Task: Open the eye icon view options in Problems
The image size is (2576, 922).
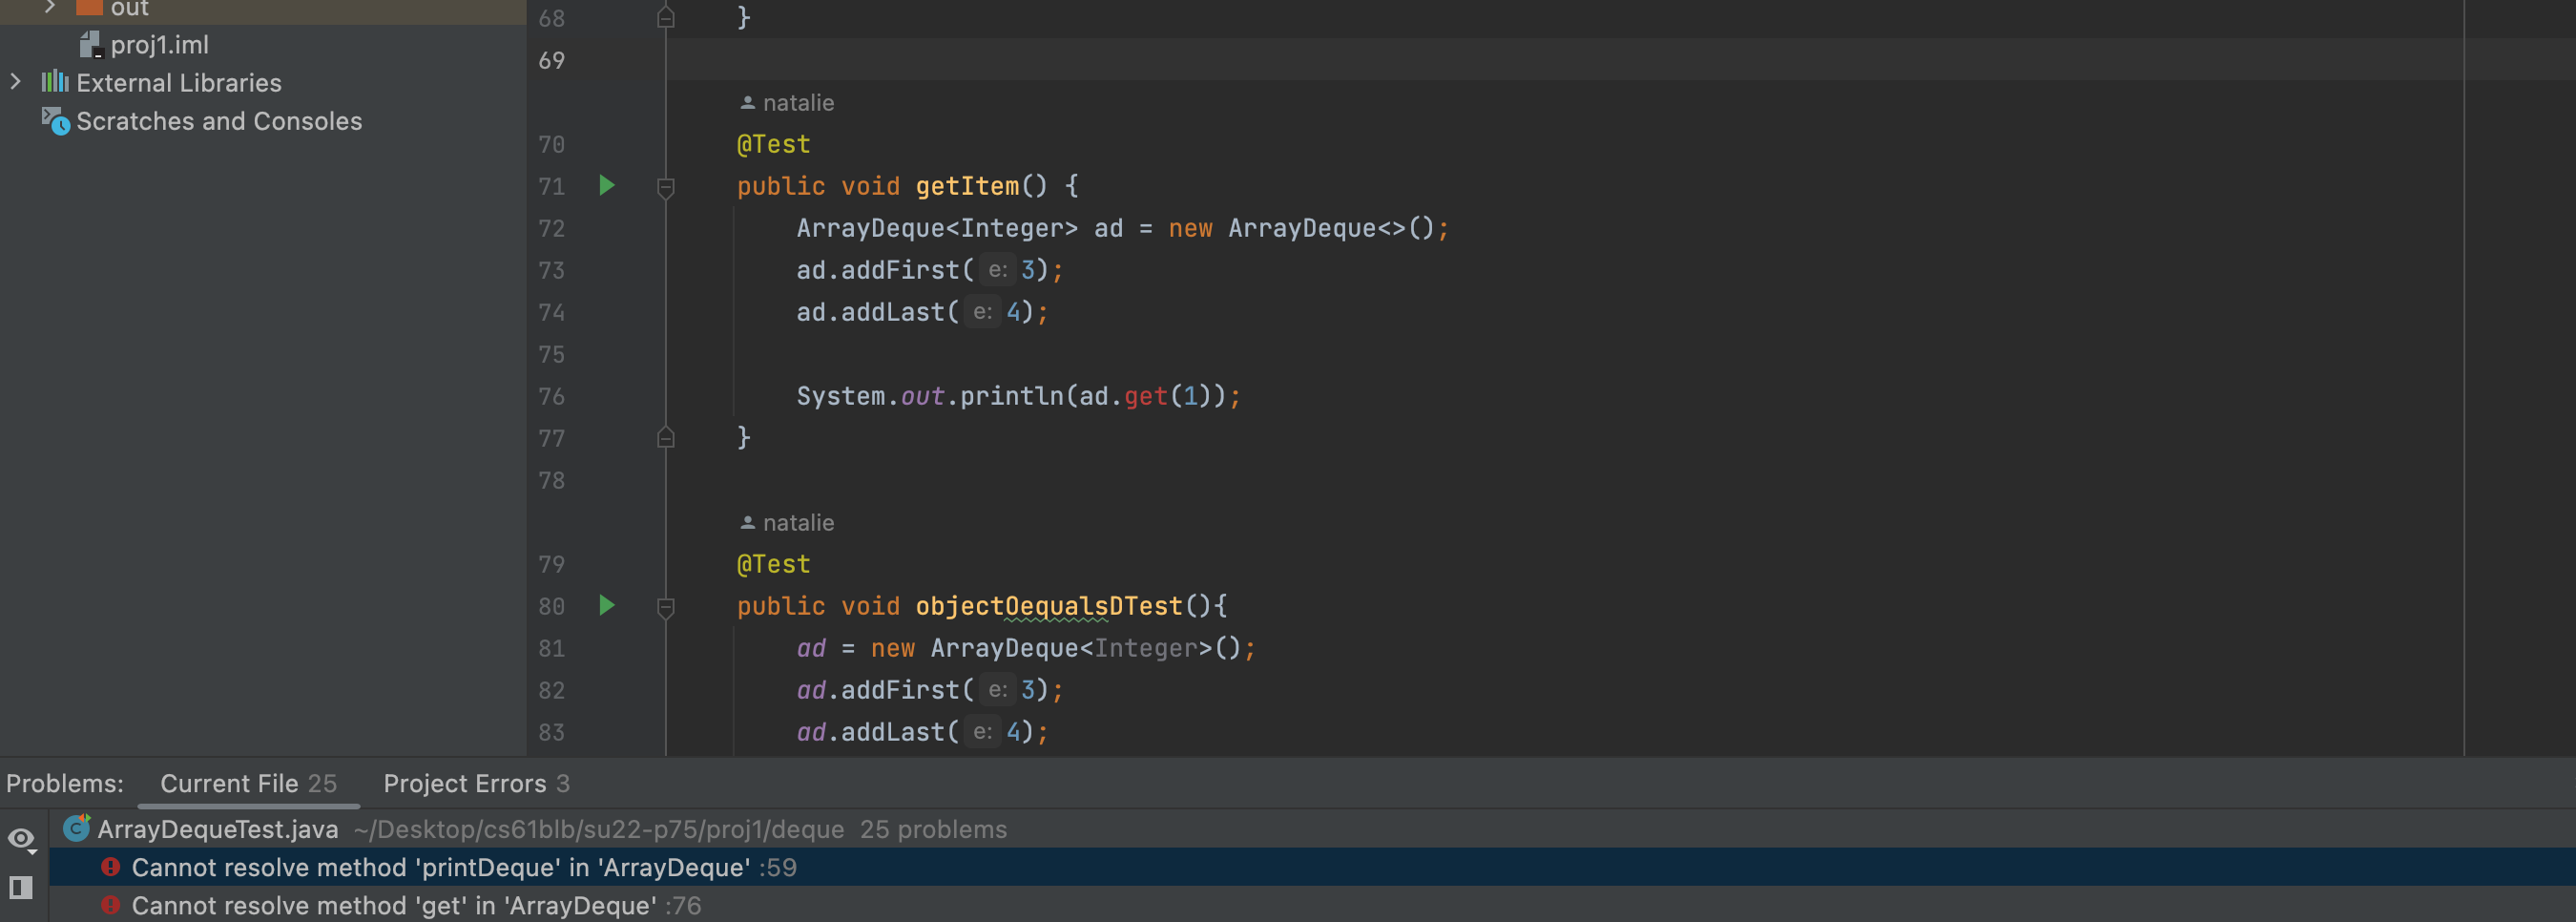Action: [21, 838]
